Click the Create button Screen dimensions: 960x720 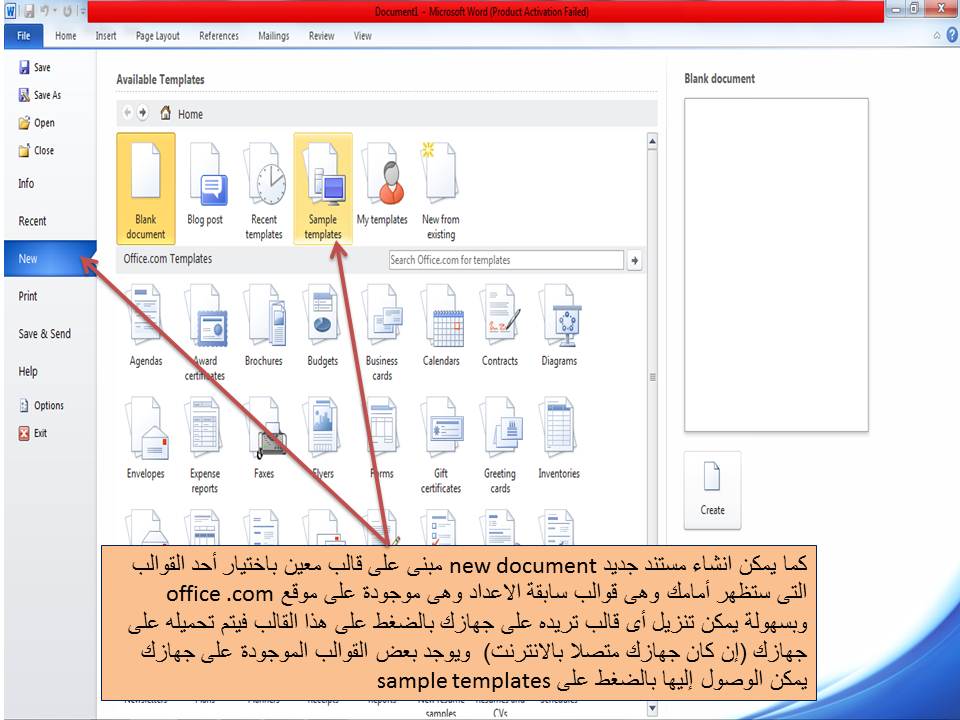pos(712,490)
